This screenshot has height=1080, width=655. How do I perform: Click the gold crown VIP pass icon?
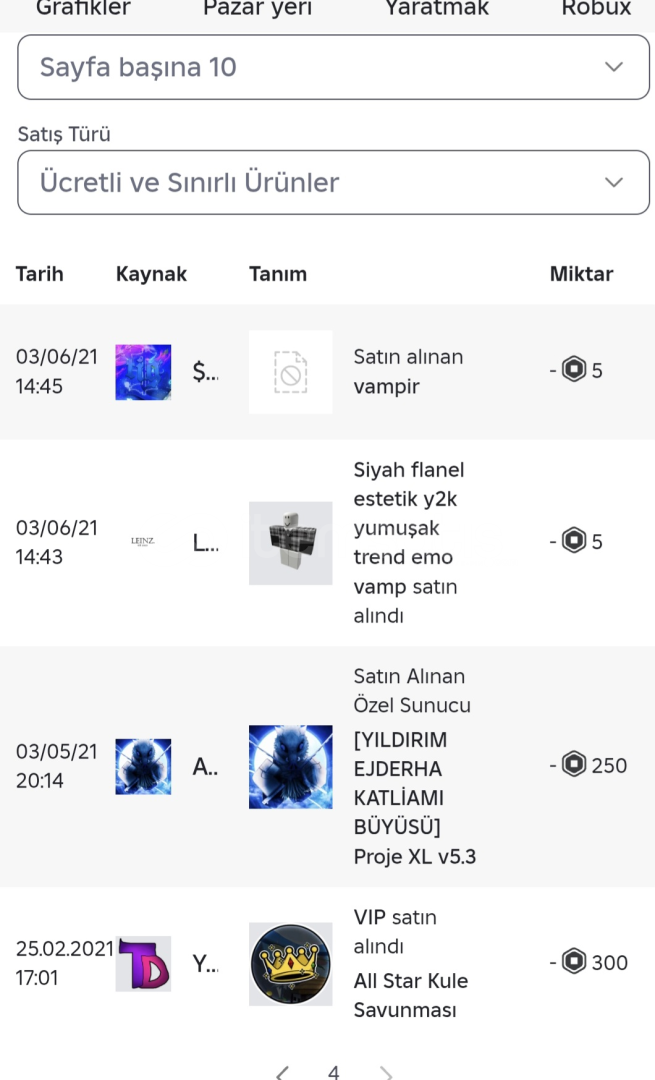pos(290,963)
